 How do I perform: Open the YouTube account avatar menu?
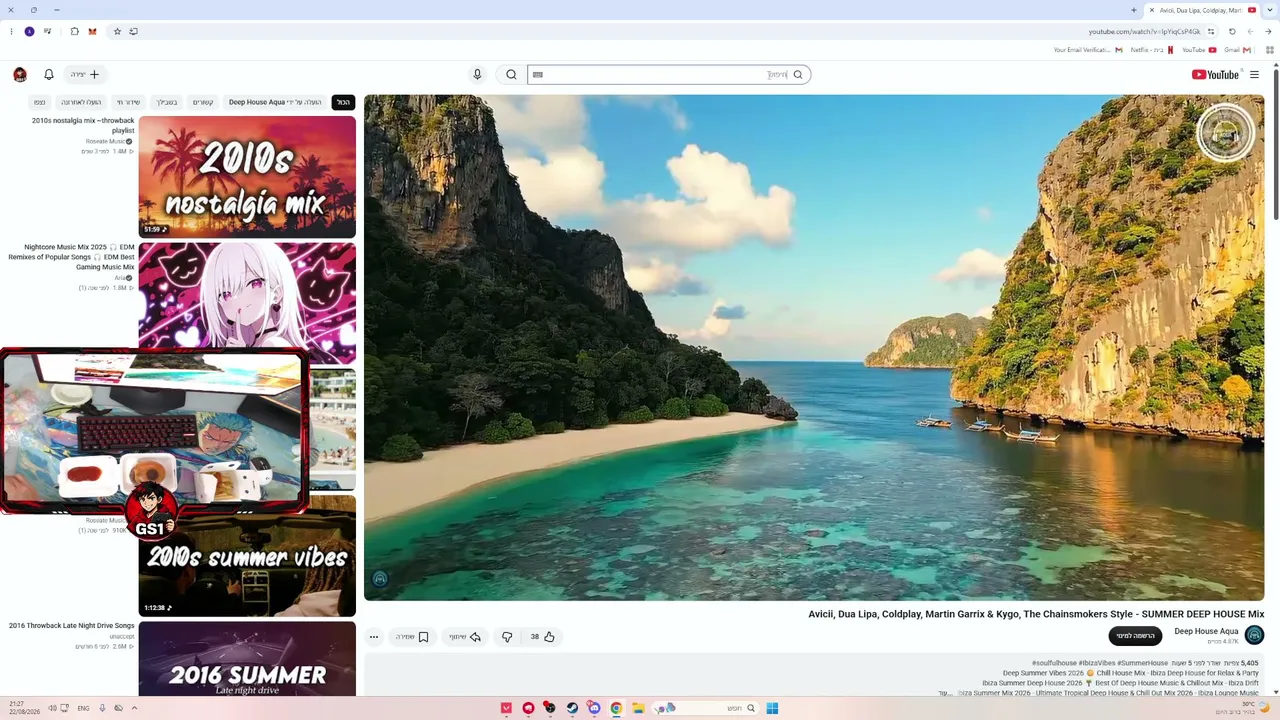[20, 74]
